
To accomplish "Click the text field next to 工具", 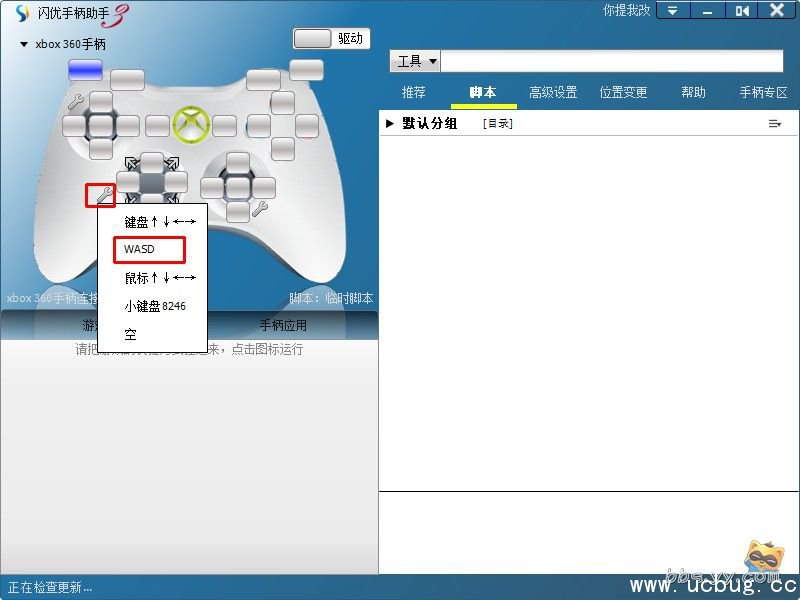I will coord(612,61).
